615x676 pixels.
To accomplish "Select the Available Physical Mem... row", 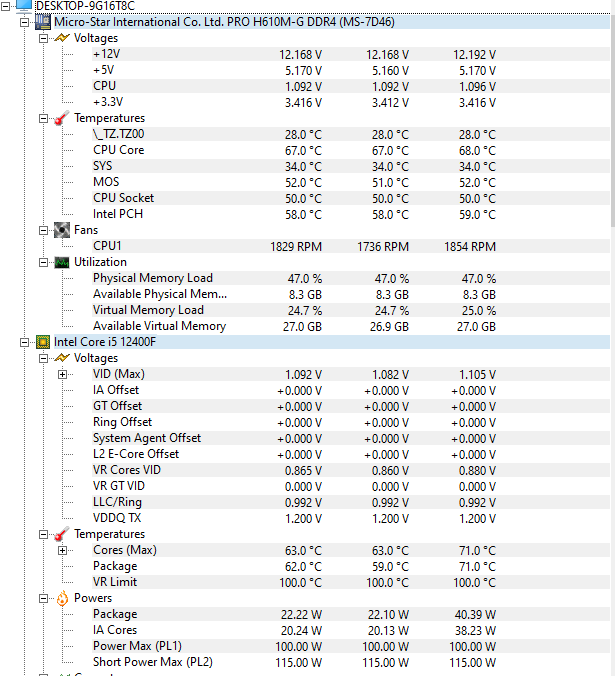I will 350,294.
